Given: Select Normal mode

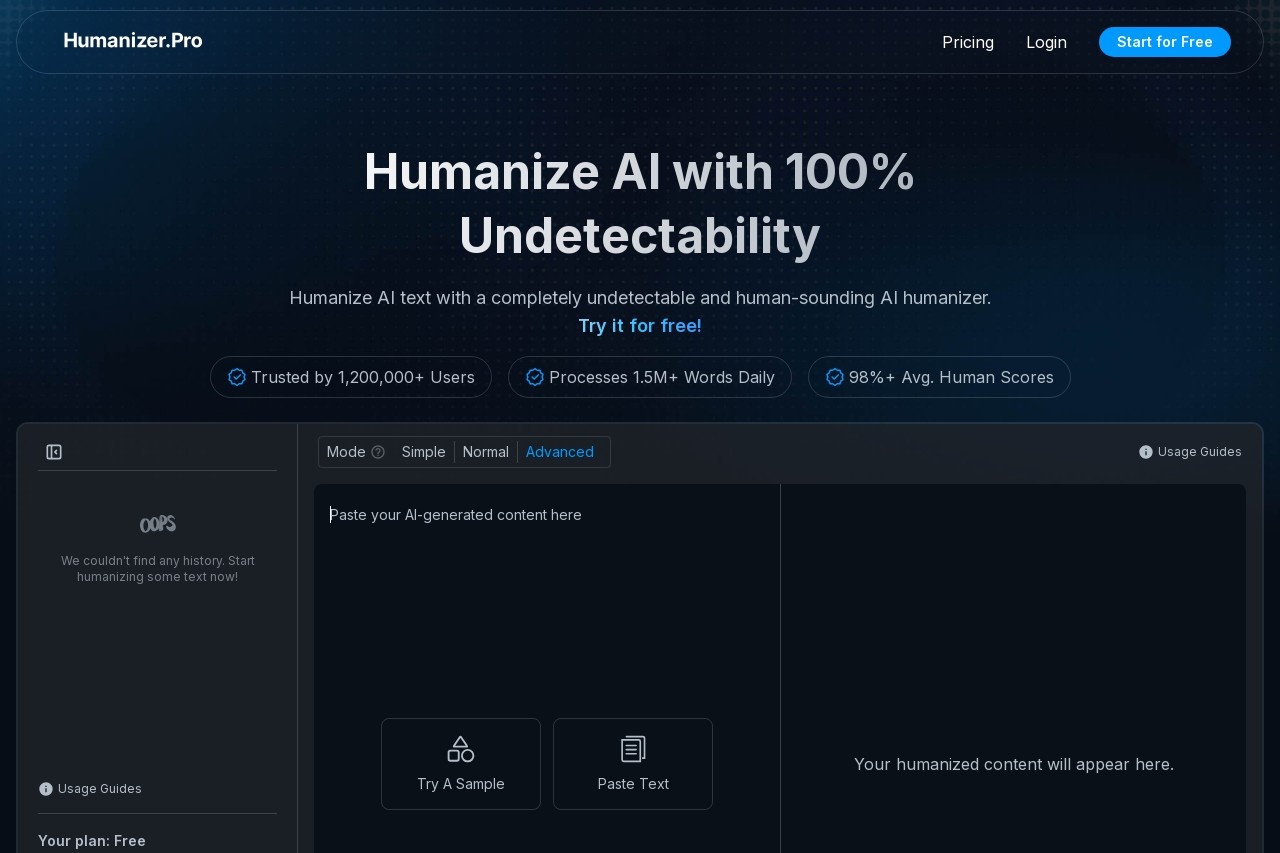Looking at the screenshot, I should tap(486, 452).
